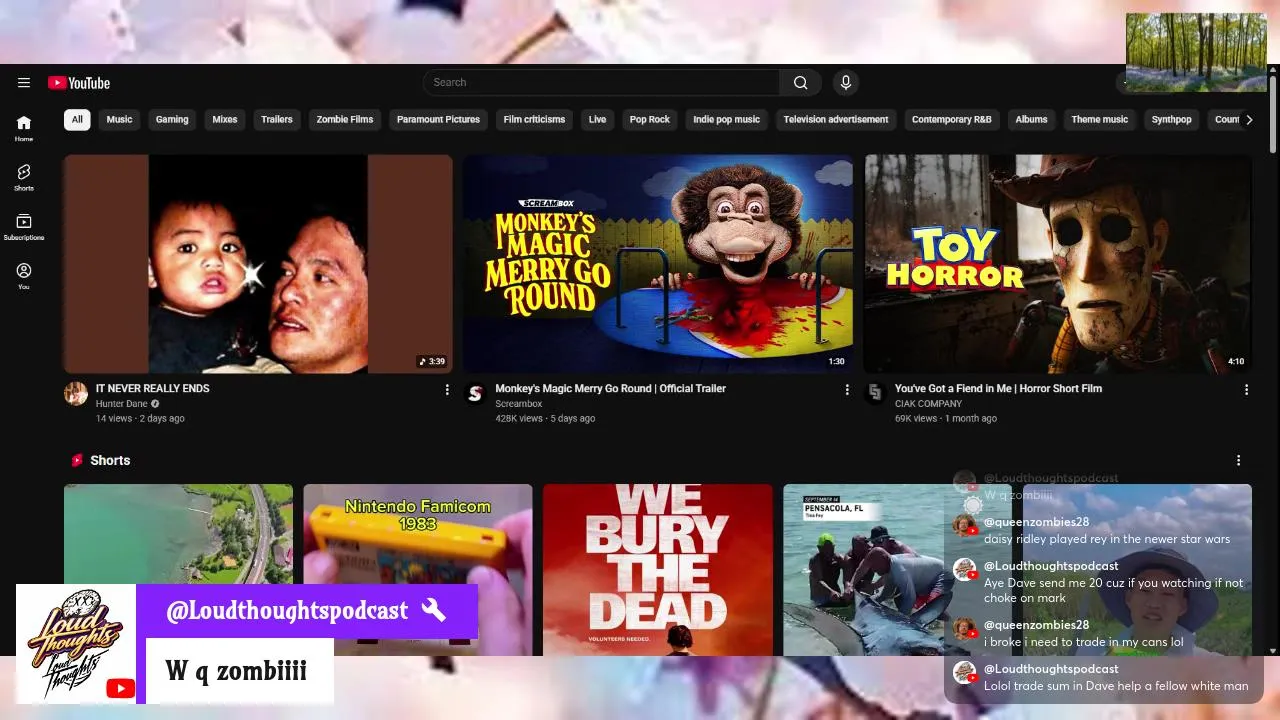The image size is (1280, 720).
Task: Open Subscriptions in sidebar
Action: [24, 226]
